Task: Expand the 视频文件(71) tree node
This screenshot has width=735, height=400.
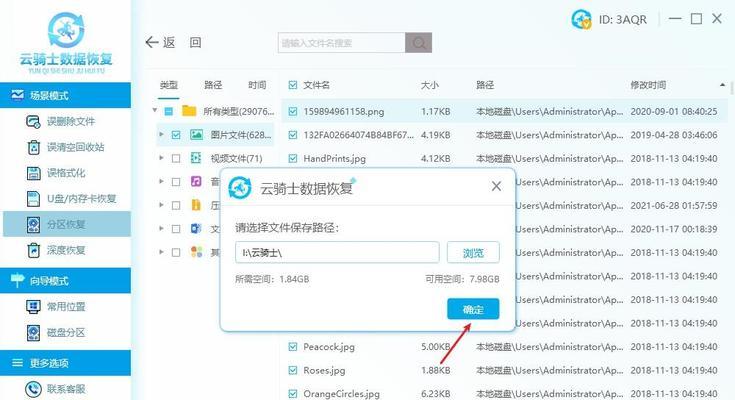Action: pyautogui.click(x=162, y=158)
